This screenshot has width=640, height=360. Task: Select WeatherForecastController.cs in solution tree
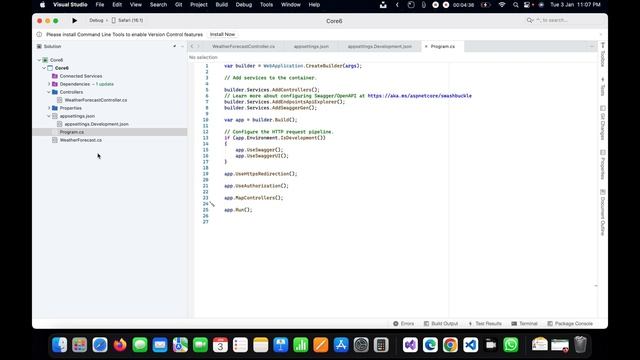click(96, 100)
